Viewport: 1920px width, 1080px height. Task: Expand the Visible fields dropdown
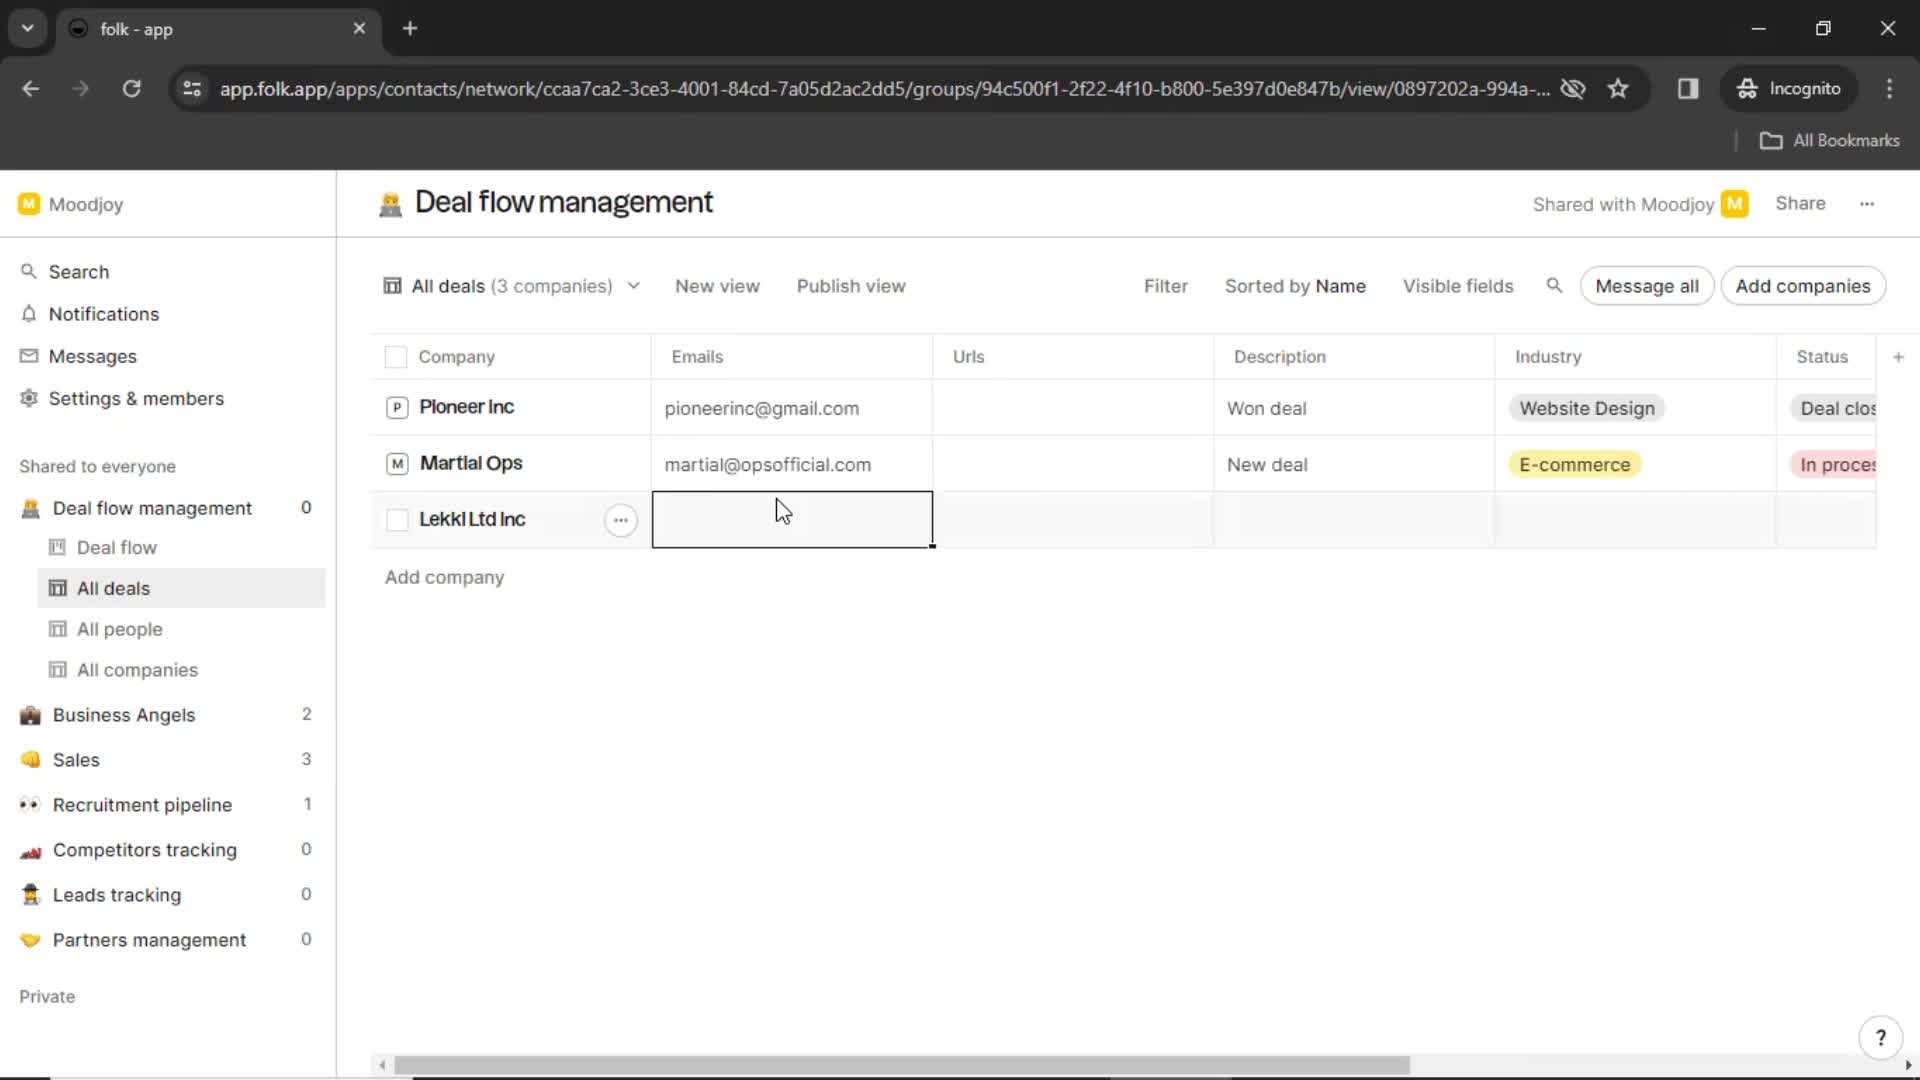tap(1457, 286)
